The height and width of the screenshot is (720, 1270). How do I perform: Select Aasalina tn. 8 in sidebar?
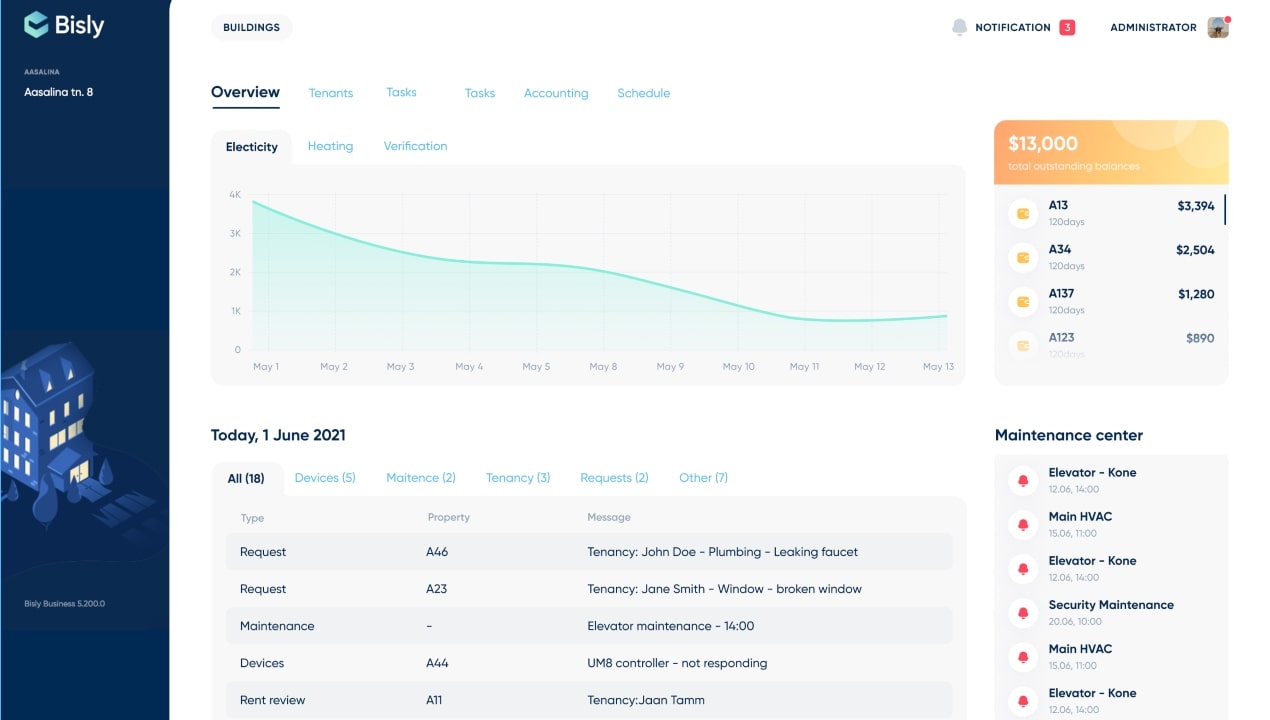pos(59,92)
